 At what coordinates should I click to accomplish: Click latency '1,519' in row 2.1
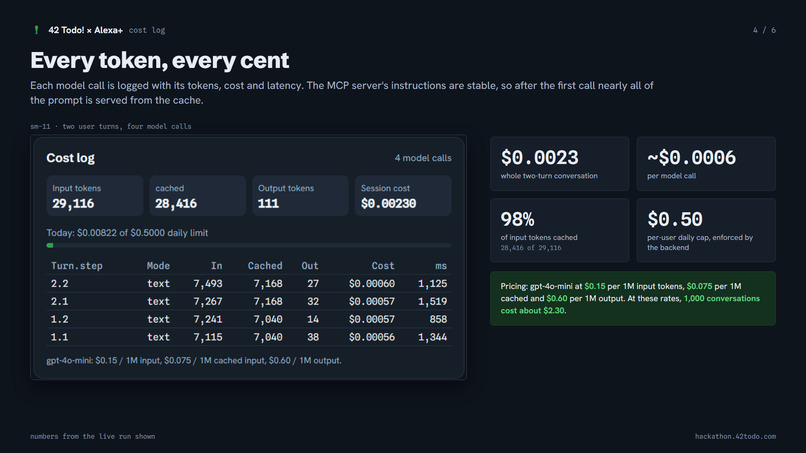432,301
